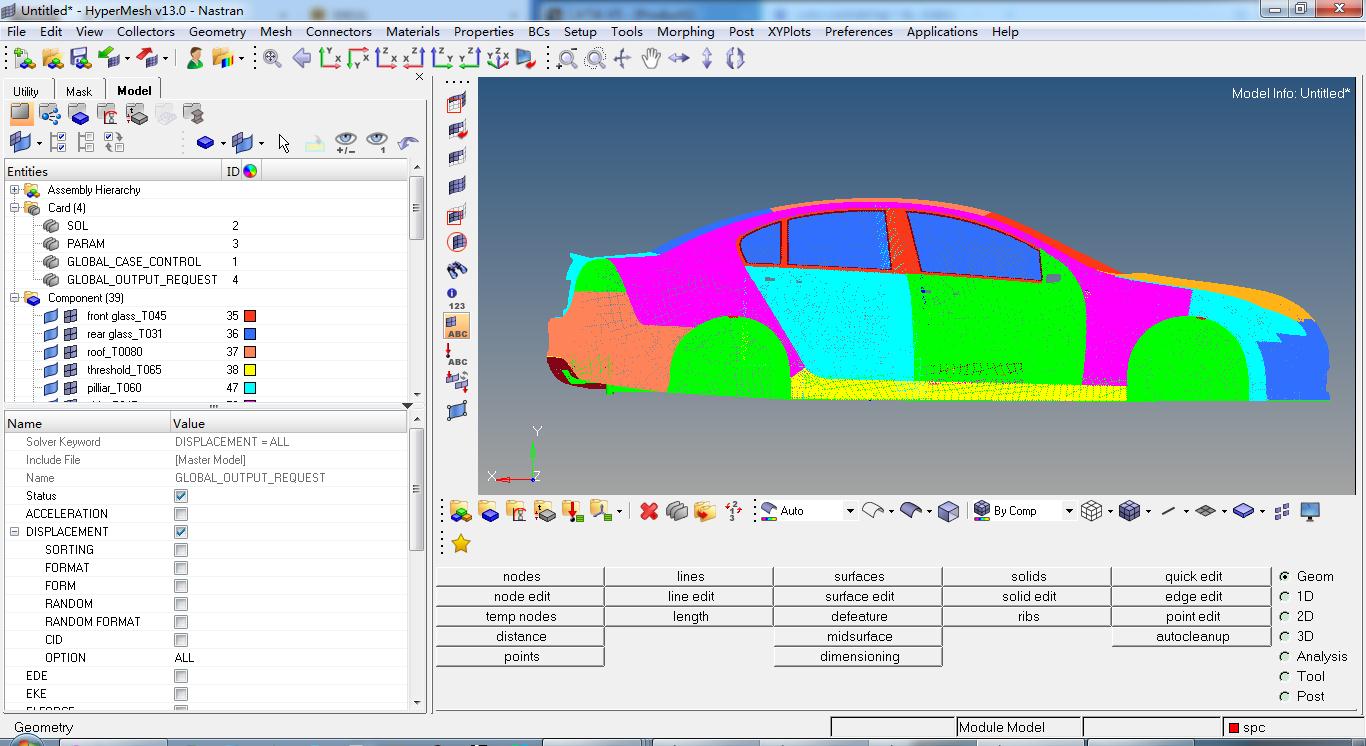
Task: Switch to the Utility tab
Action: tap(26, 91)
